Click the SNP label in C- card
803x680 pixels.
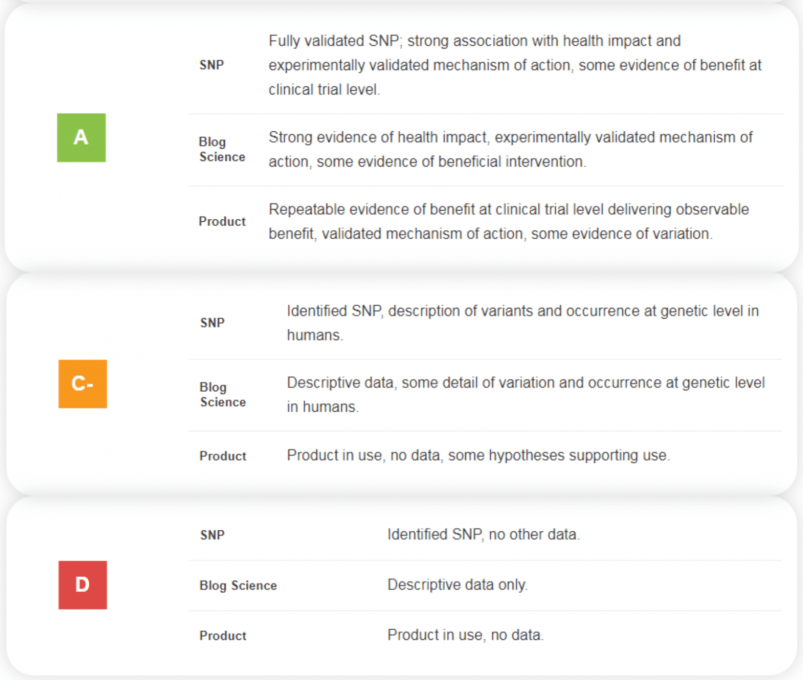(x=212, y=323)
